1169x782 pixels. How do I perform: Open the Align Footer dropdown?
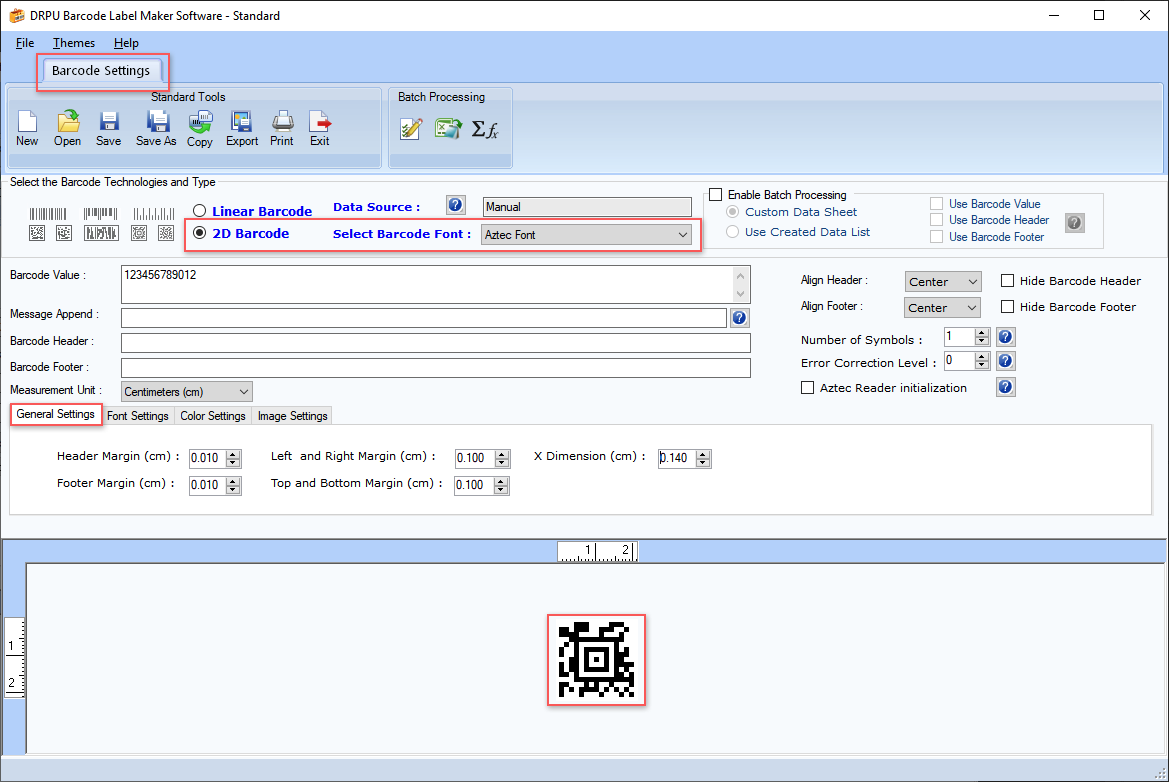click(x=942, y=308)
